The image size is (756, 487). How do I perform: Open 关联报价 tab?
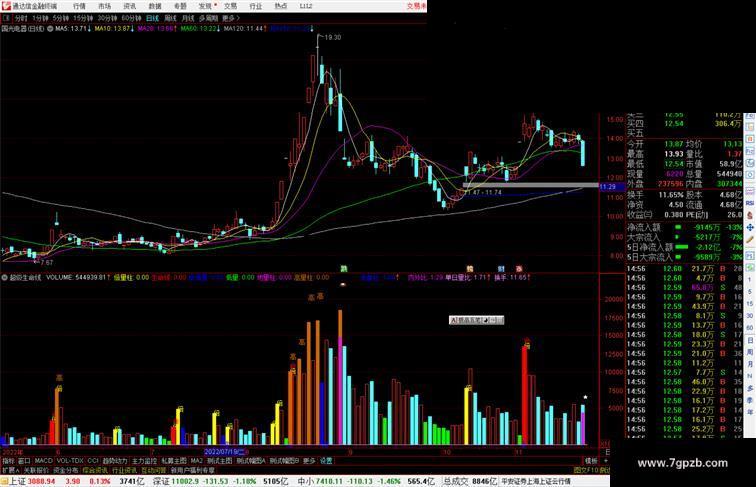[x=36, y=470]
